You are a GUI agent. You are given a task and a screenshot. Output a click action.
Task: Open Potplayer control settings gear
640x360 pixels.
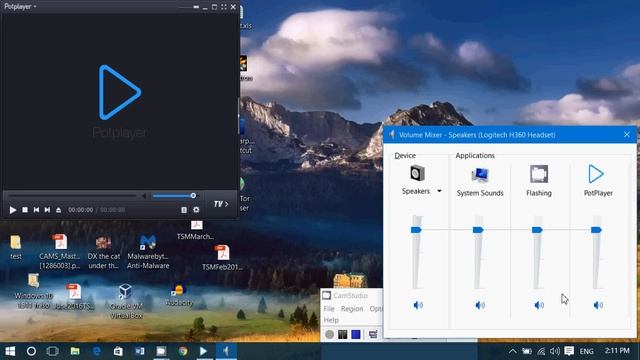point(196,210)
